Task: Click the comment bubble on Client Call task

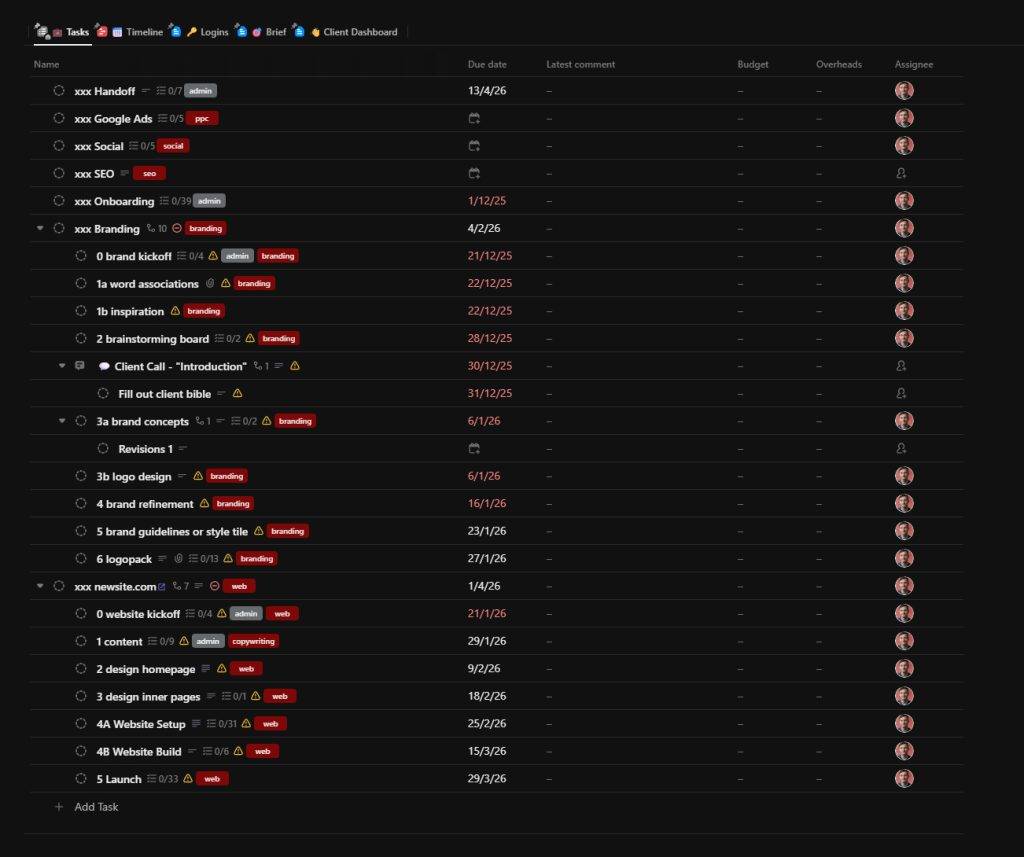Action: (x=105, y=366)
